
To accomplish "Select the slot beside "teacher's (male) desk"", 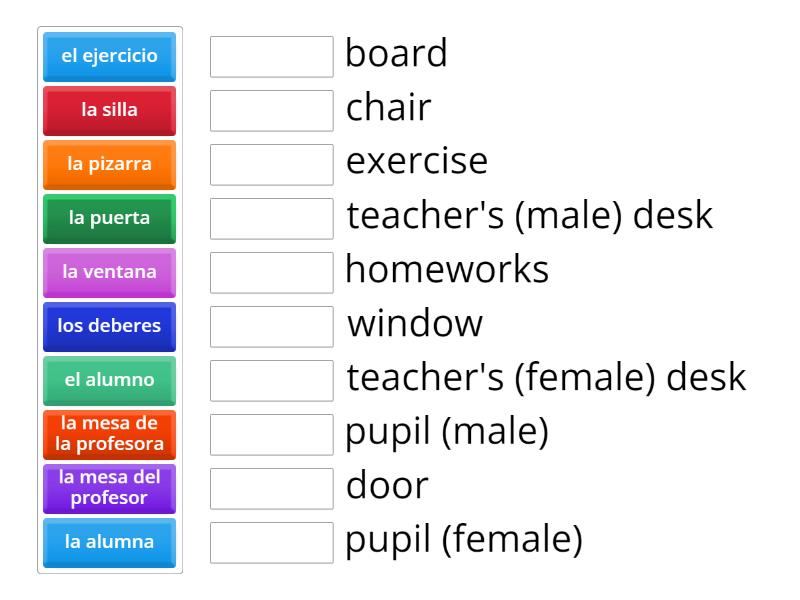I will [272, 219].
